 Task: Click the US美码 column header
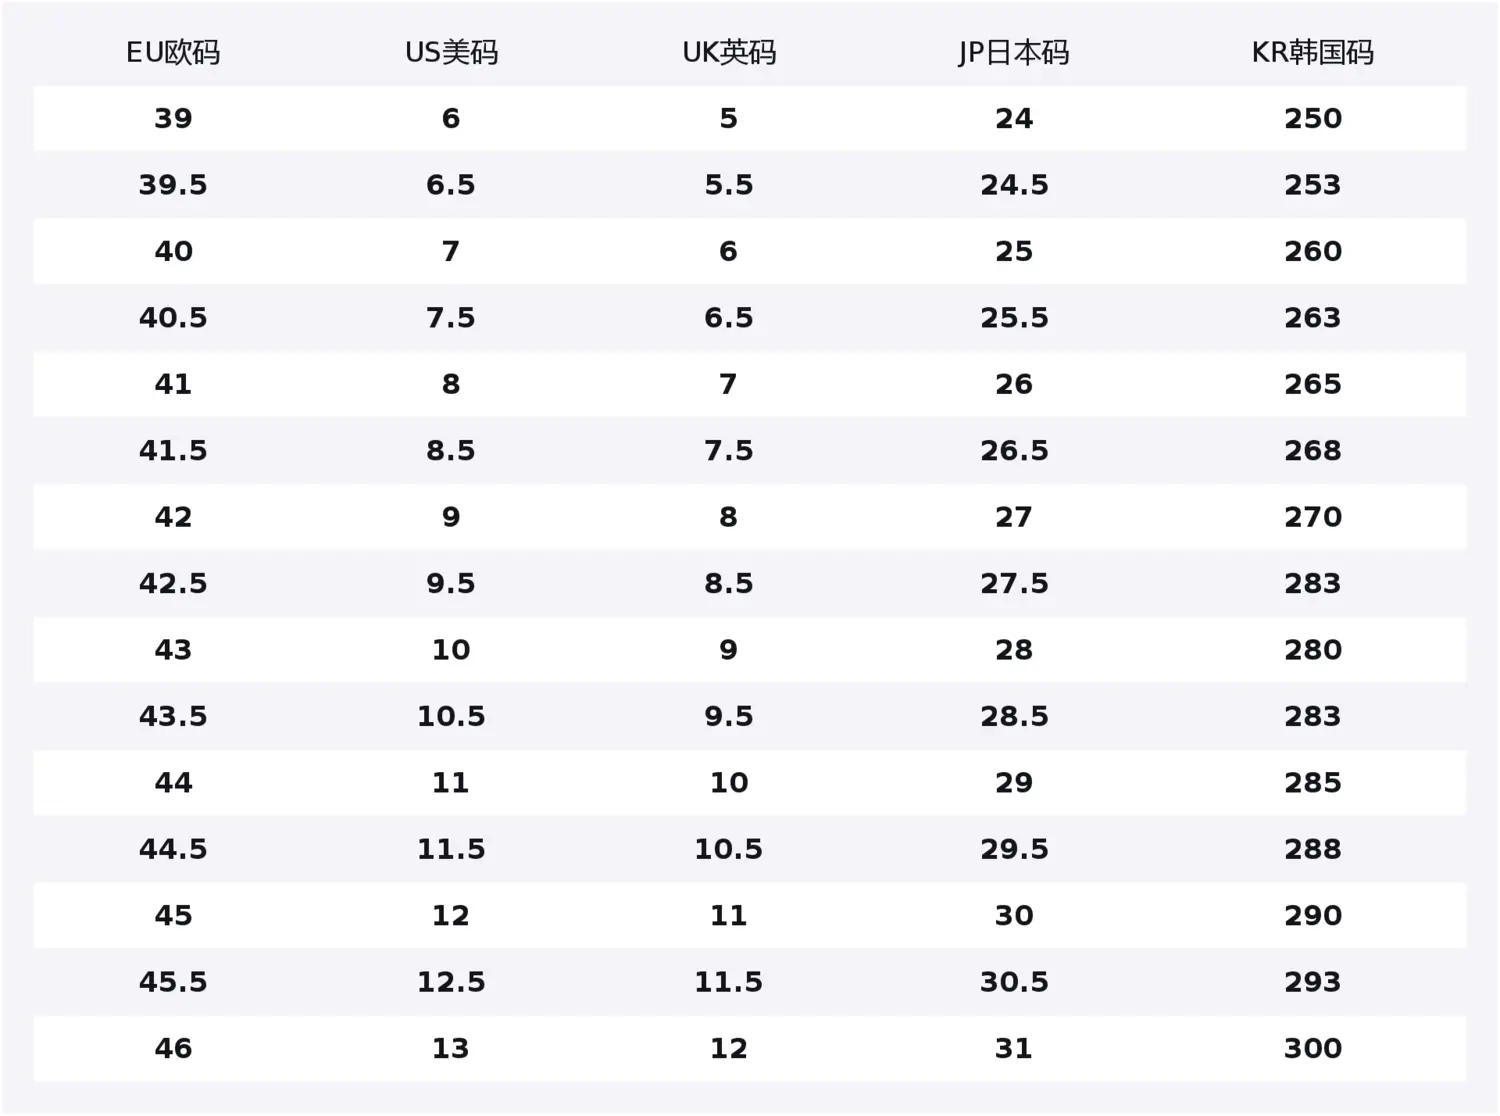click(x=451, y=52)
